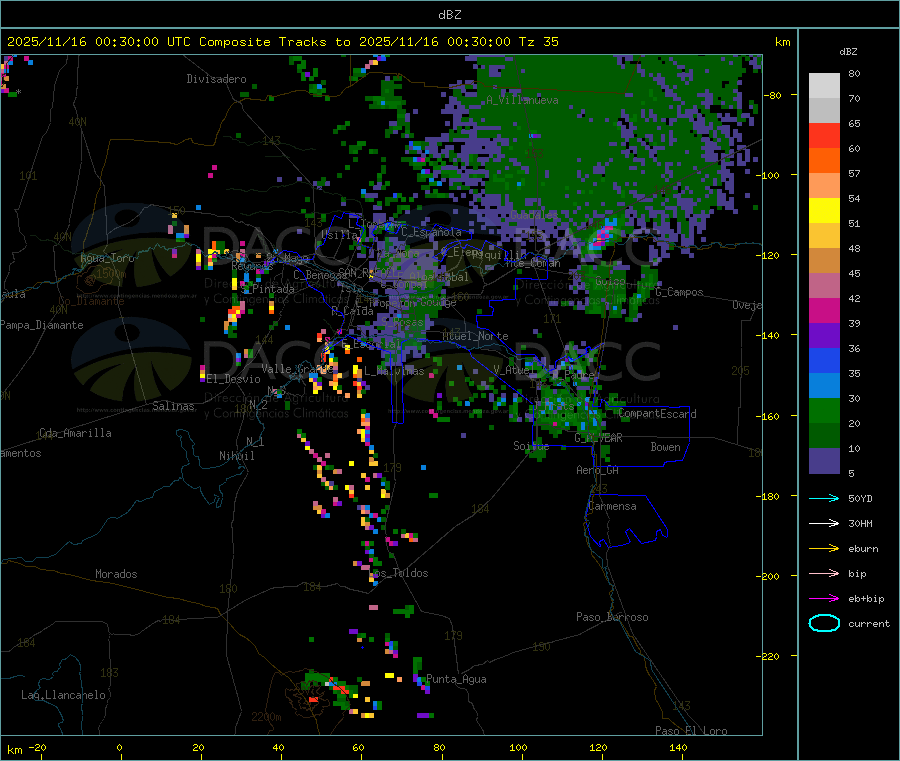Click the 'dBZ' title at the top
This screenshot has height=761, width=900.
click(x=449, y=15)
